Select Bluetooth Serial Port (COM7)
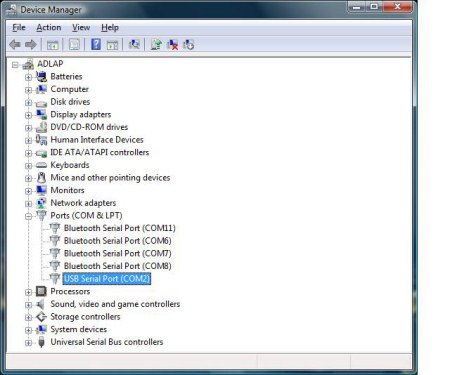Image resolution: width=450 pixels, height=375 pixels. 118,254
